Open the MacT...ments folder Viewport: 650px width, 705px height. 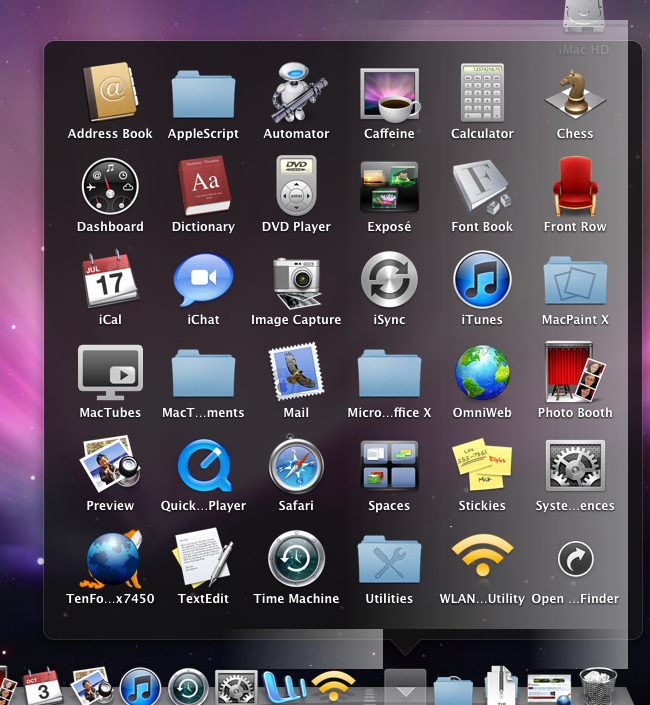203,373
